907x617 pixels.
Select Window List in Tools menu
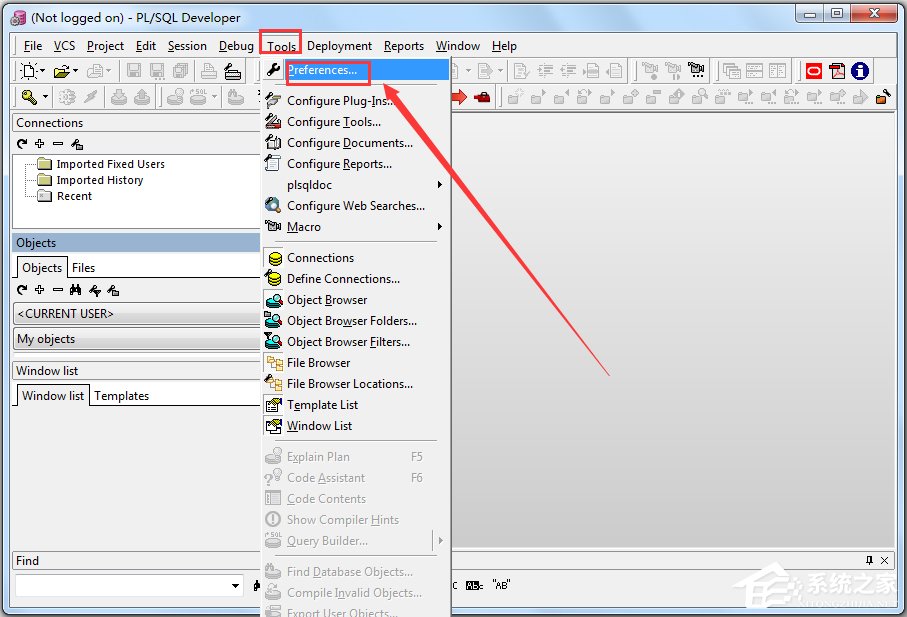356,426
